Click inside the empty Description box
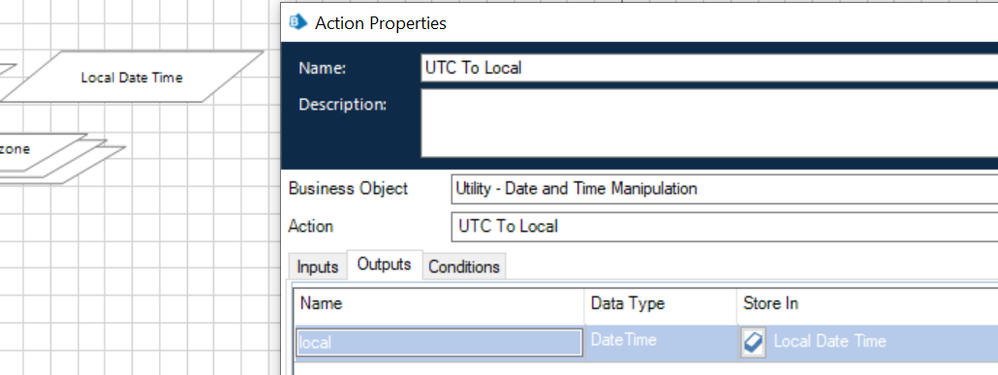 point(709,123)
